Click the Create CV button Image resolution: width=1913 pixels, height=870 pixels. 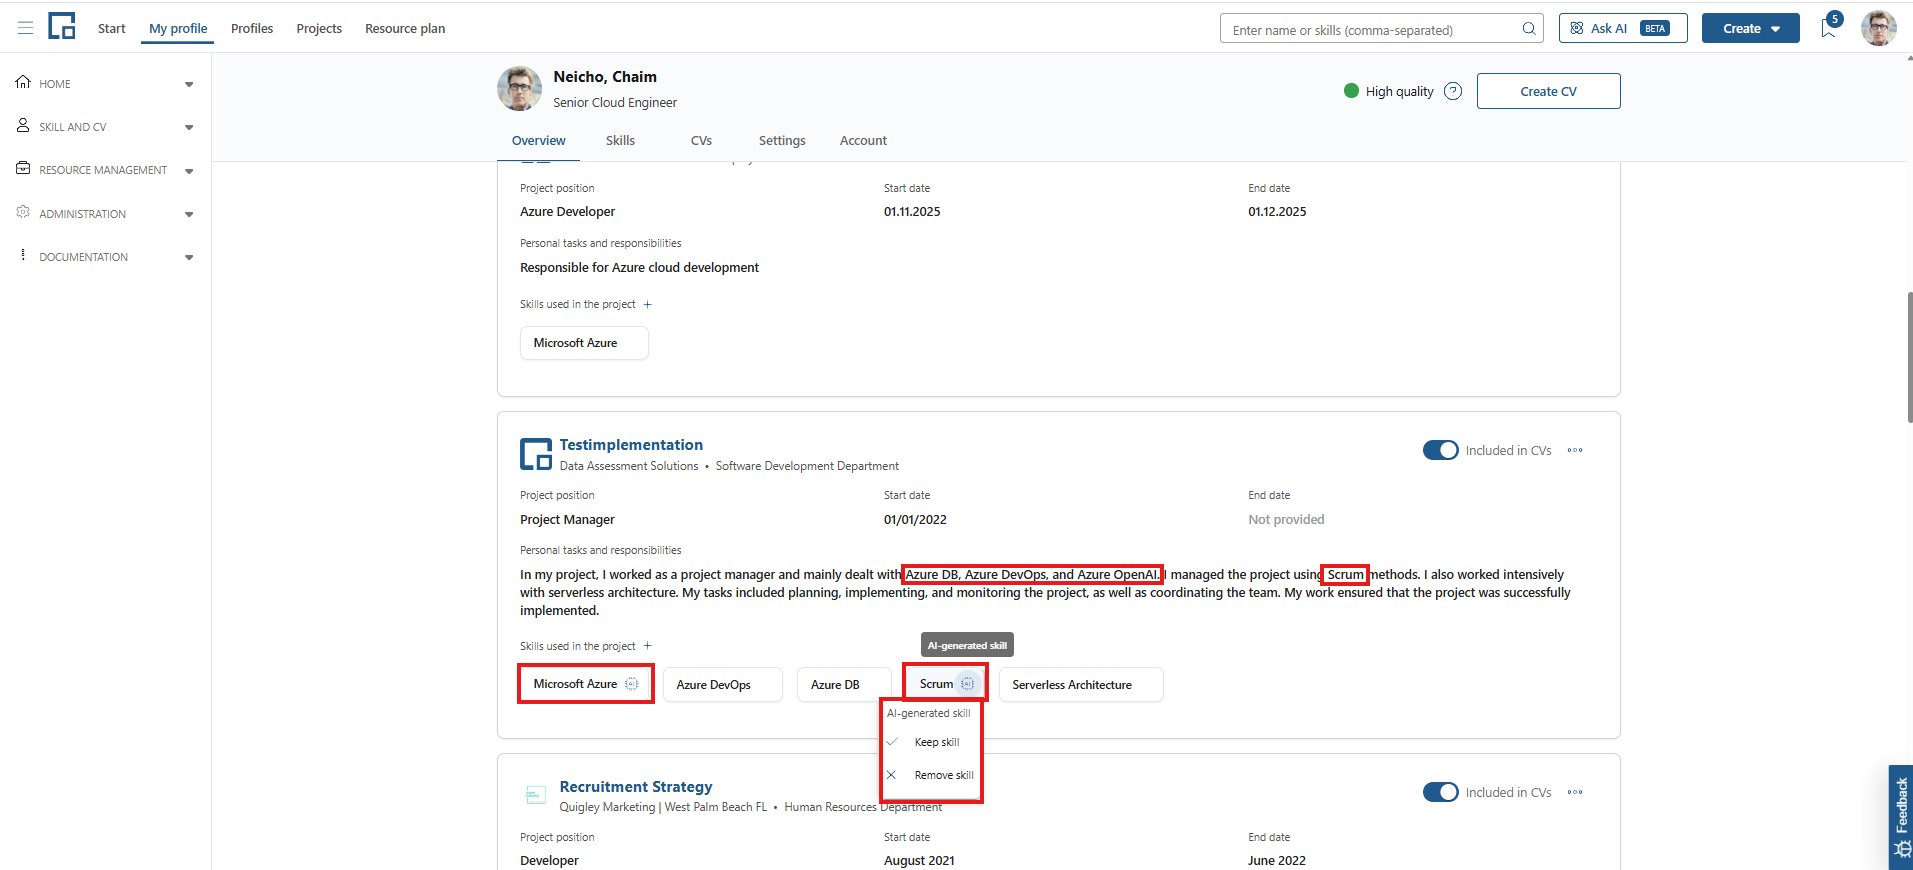pos(1548,91)
